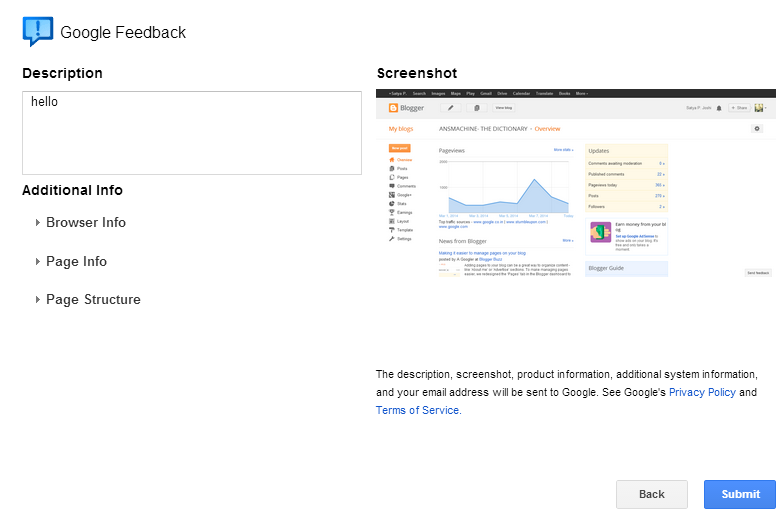Screen dimensions: 780x517
Task: Click the posts list icon beside the pencil
Action: [477, 108]
